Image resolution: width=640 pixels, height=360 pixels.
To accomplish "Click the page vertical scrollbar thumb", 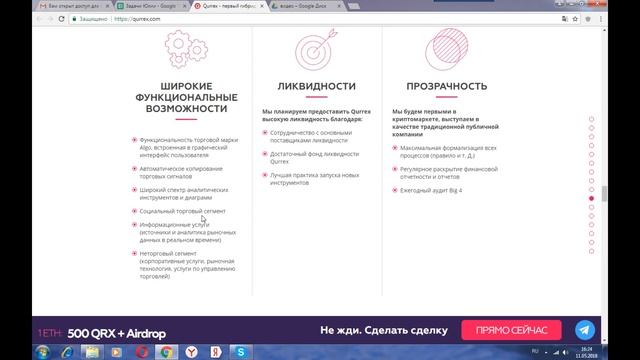I will tap(604, 193).
